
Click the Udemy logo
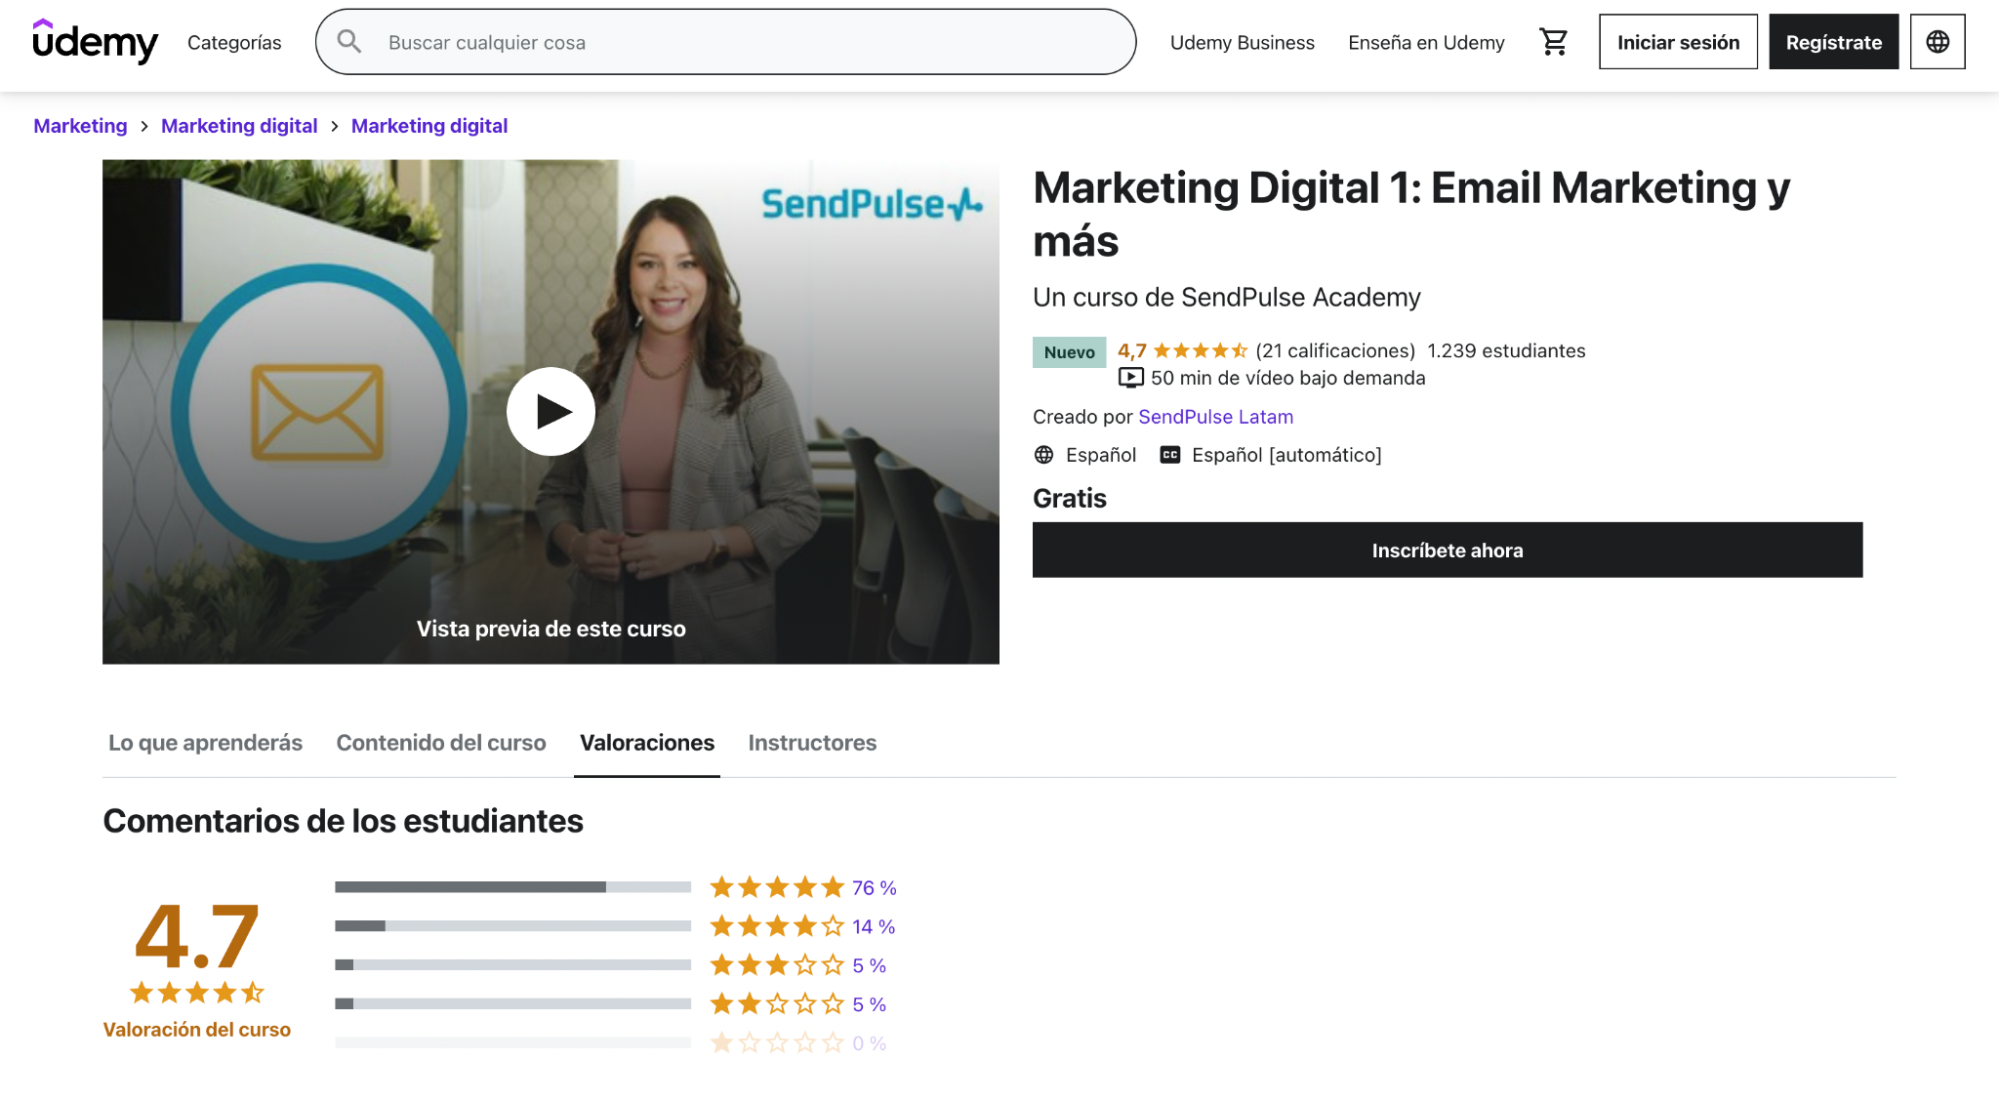[x=95, y=41]
